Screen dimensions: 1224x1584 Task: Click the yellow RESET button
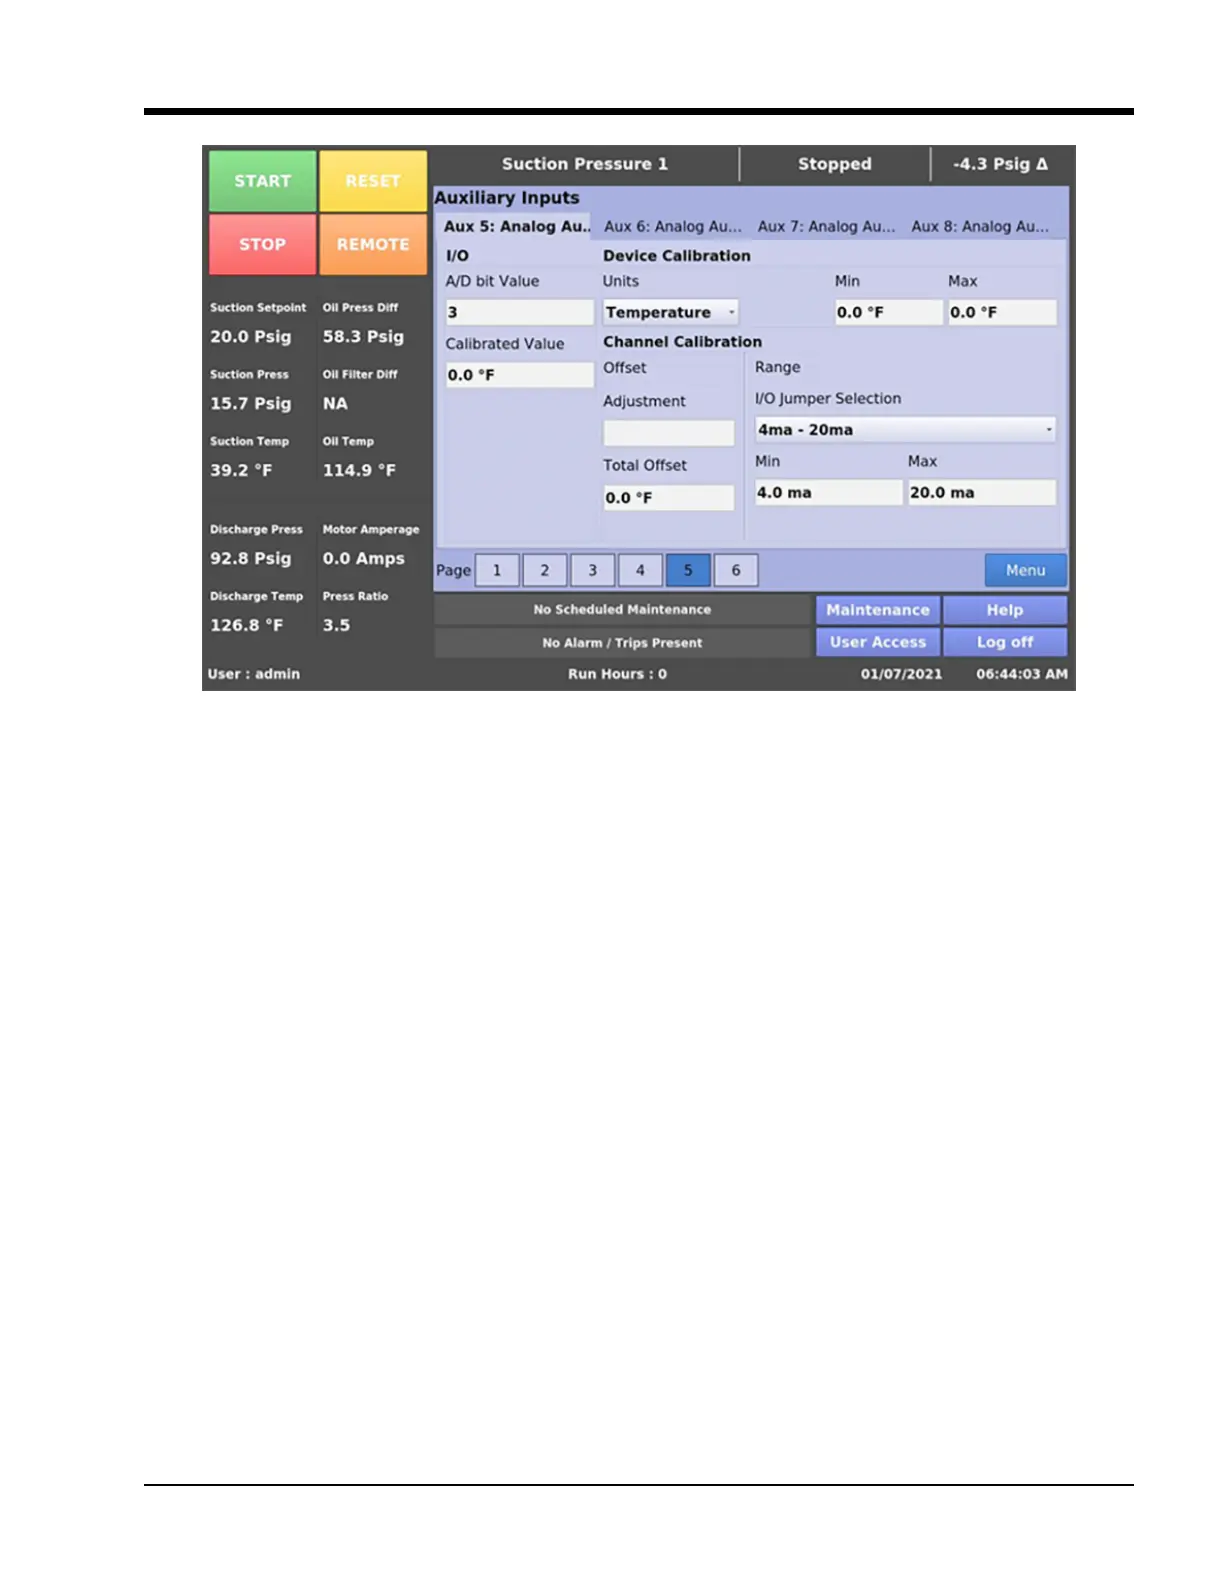tap(373, 181)
